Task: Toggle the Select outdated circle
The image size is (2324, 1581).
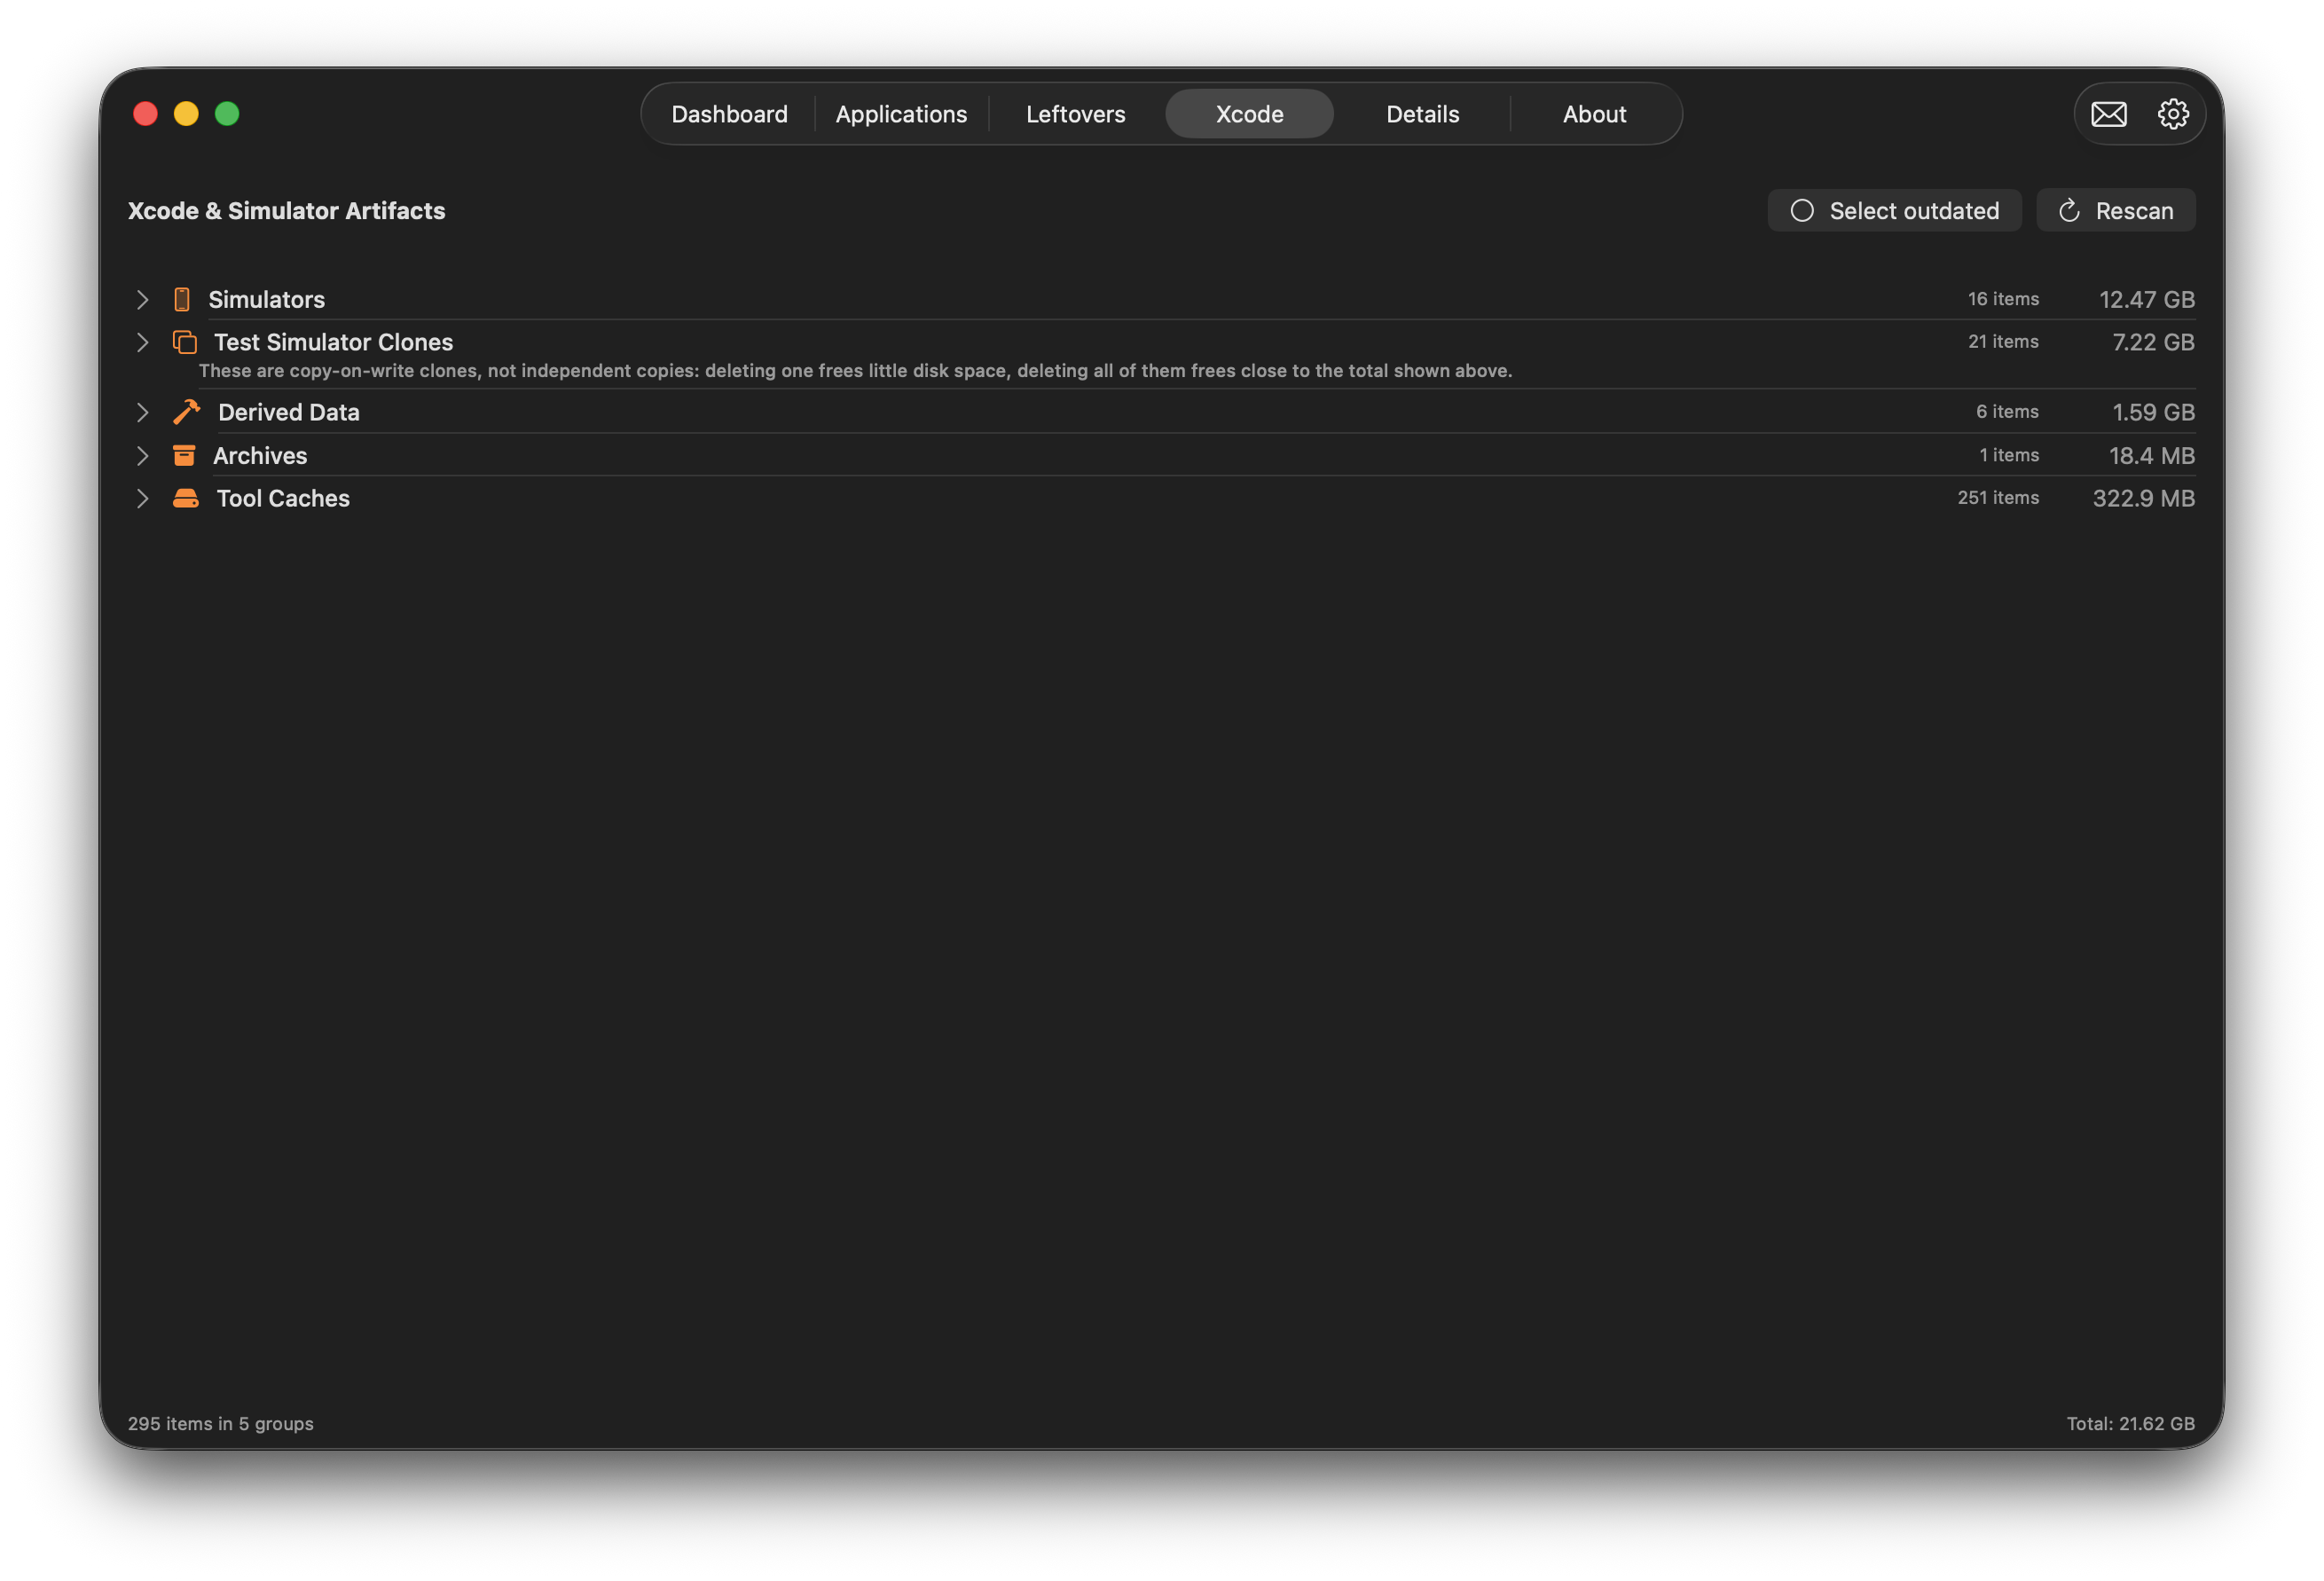Action: point(1801,210)
